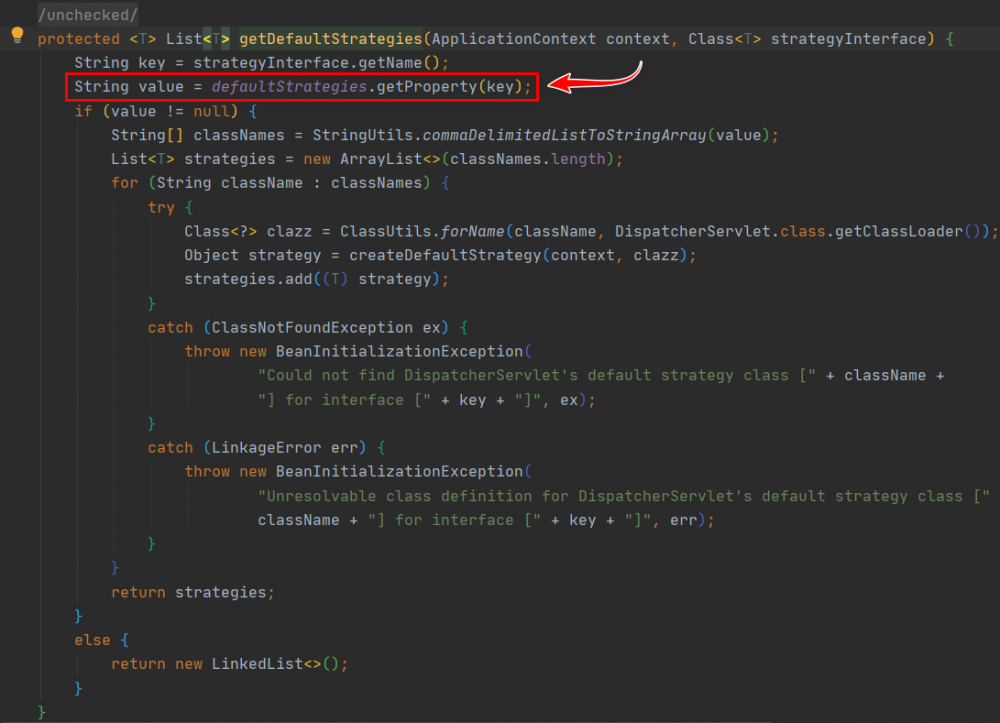Image resolution: width=1000 pixels, height=723 pixels.
Task: Click the return strategies statement
Action: click(193, 592)
